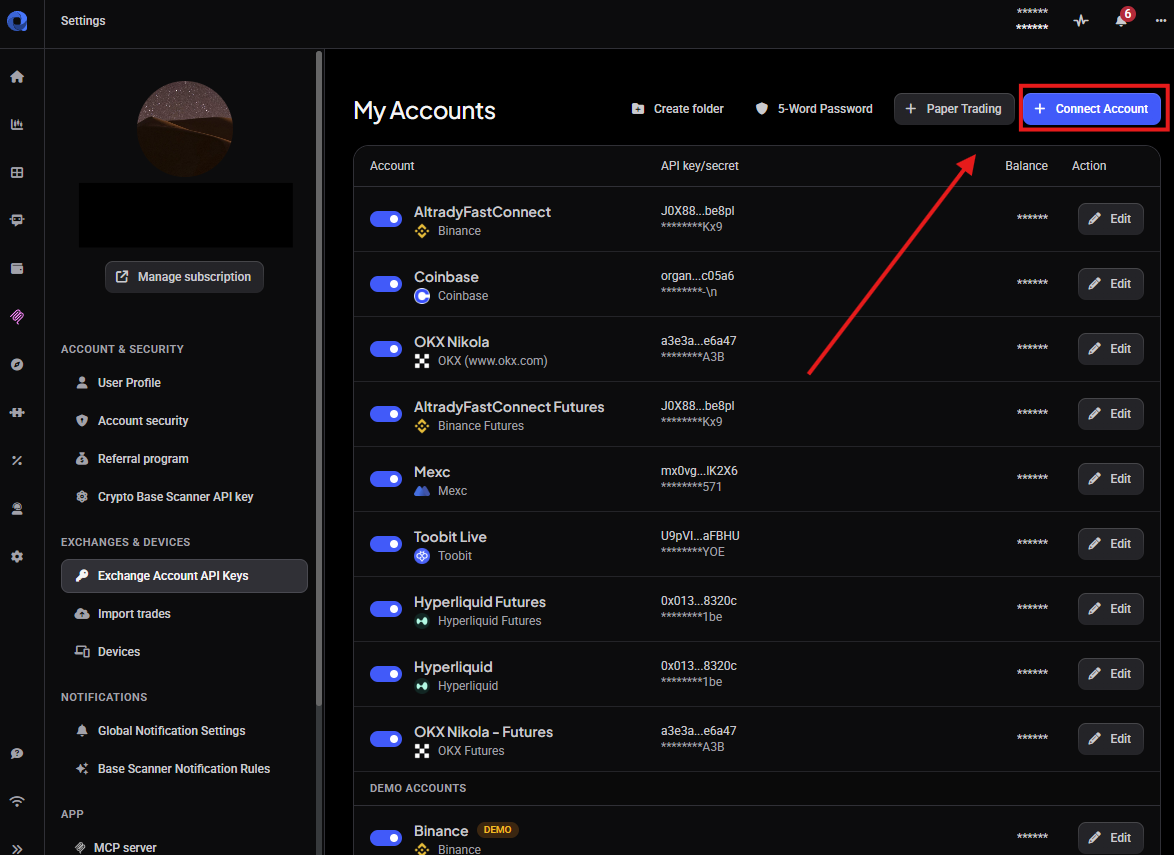Click the masked balance in top header

(1032, 19)
